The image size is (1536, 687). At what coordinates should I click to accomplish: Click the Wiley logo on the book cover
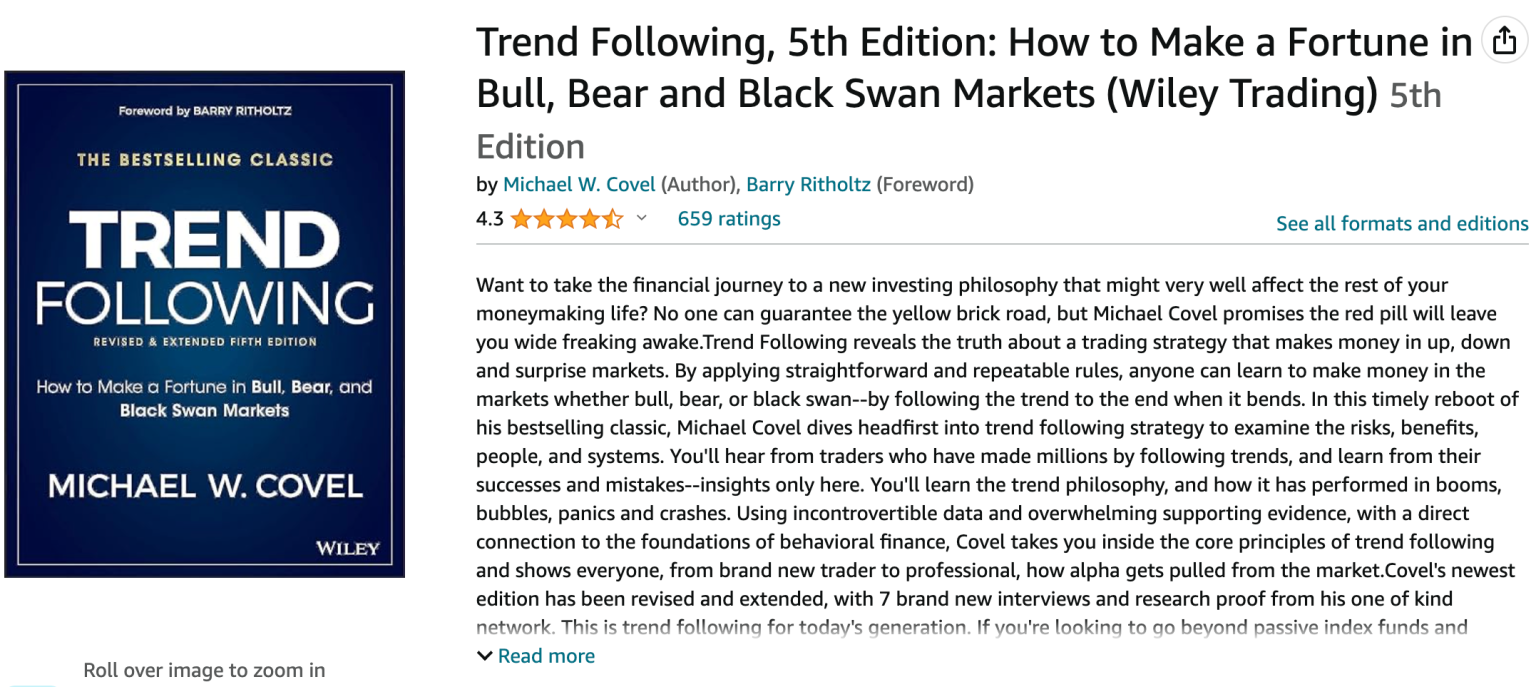pos(347,547)
